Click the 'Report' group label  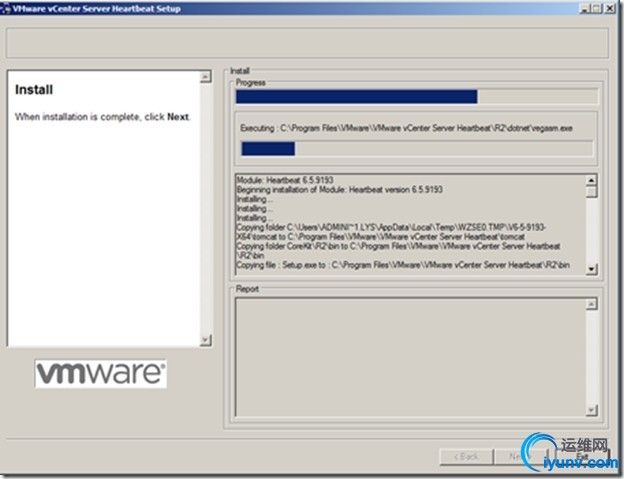247,289
